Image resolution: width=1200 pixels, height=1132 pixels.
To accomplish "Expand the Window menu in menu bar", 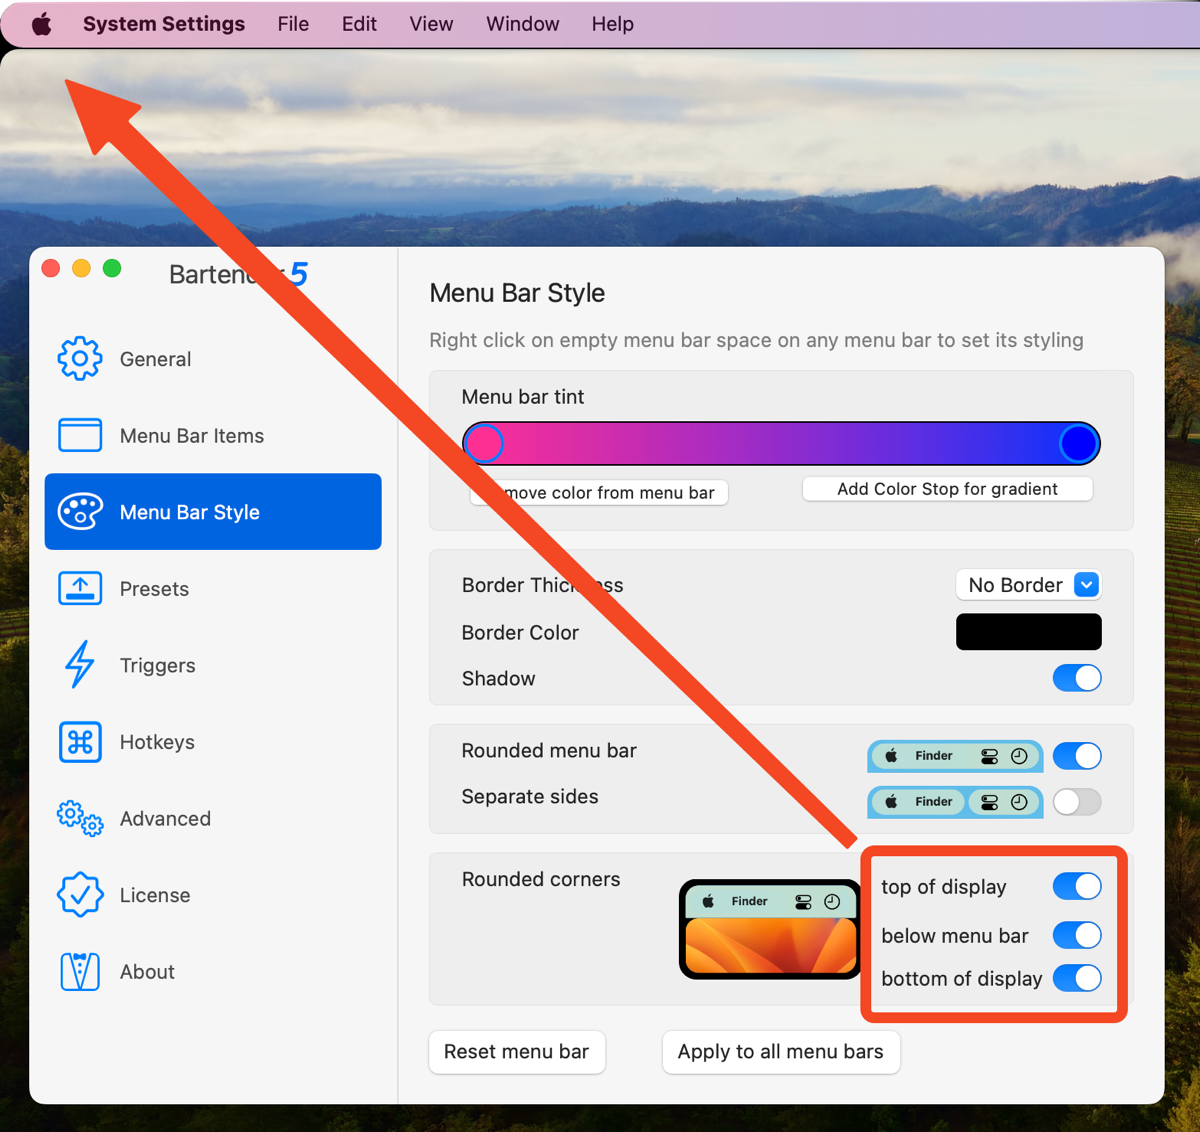I will point(522,24).
